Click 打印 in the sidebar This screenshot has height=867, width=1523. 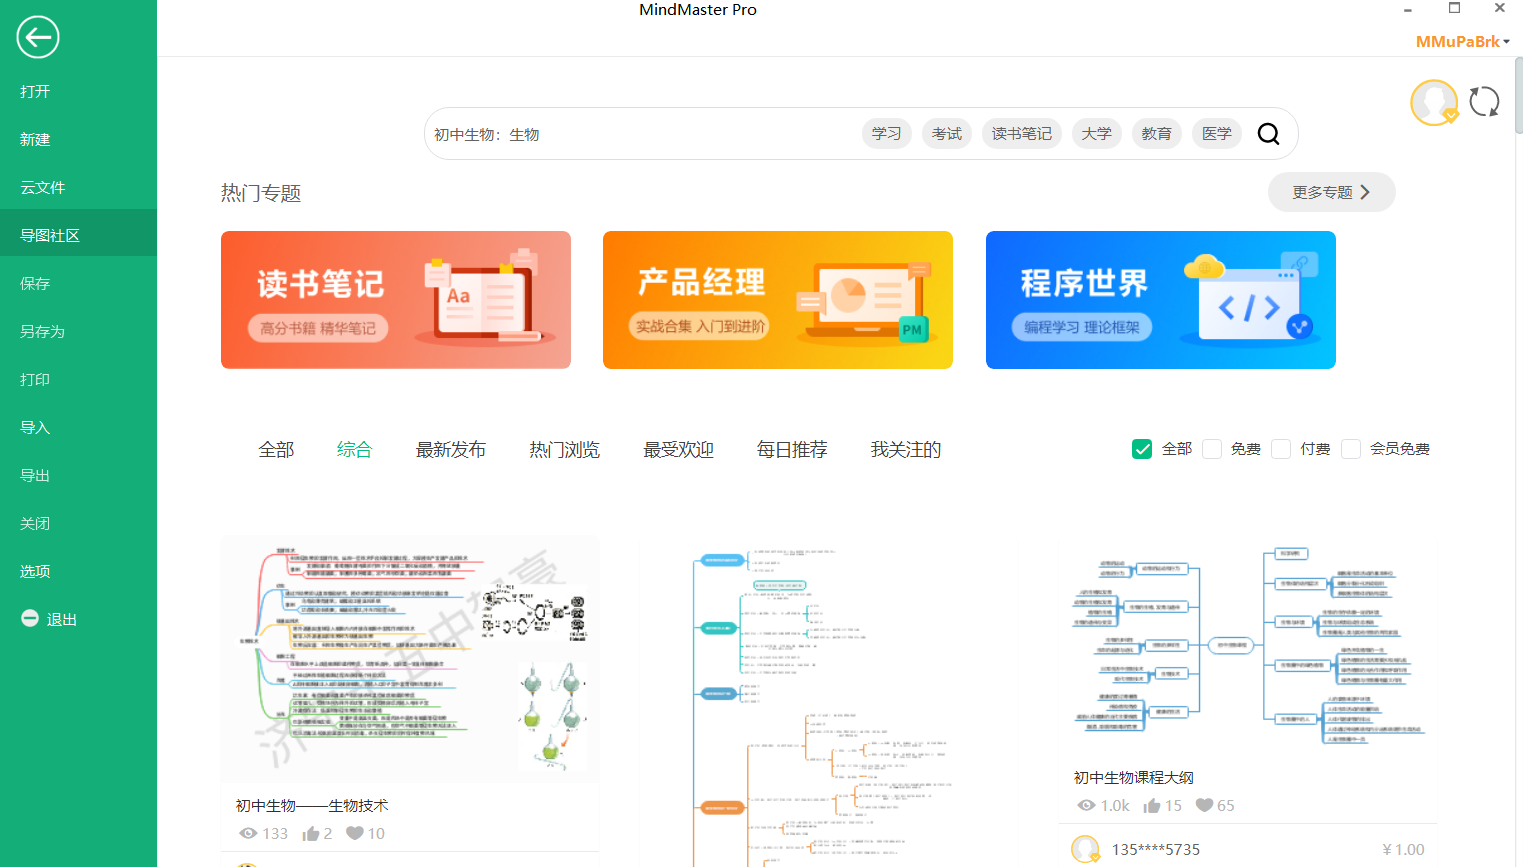[78, 379]
